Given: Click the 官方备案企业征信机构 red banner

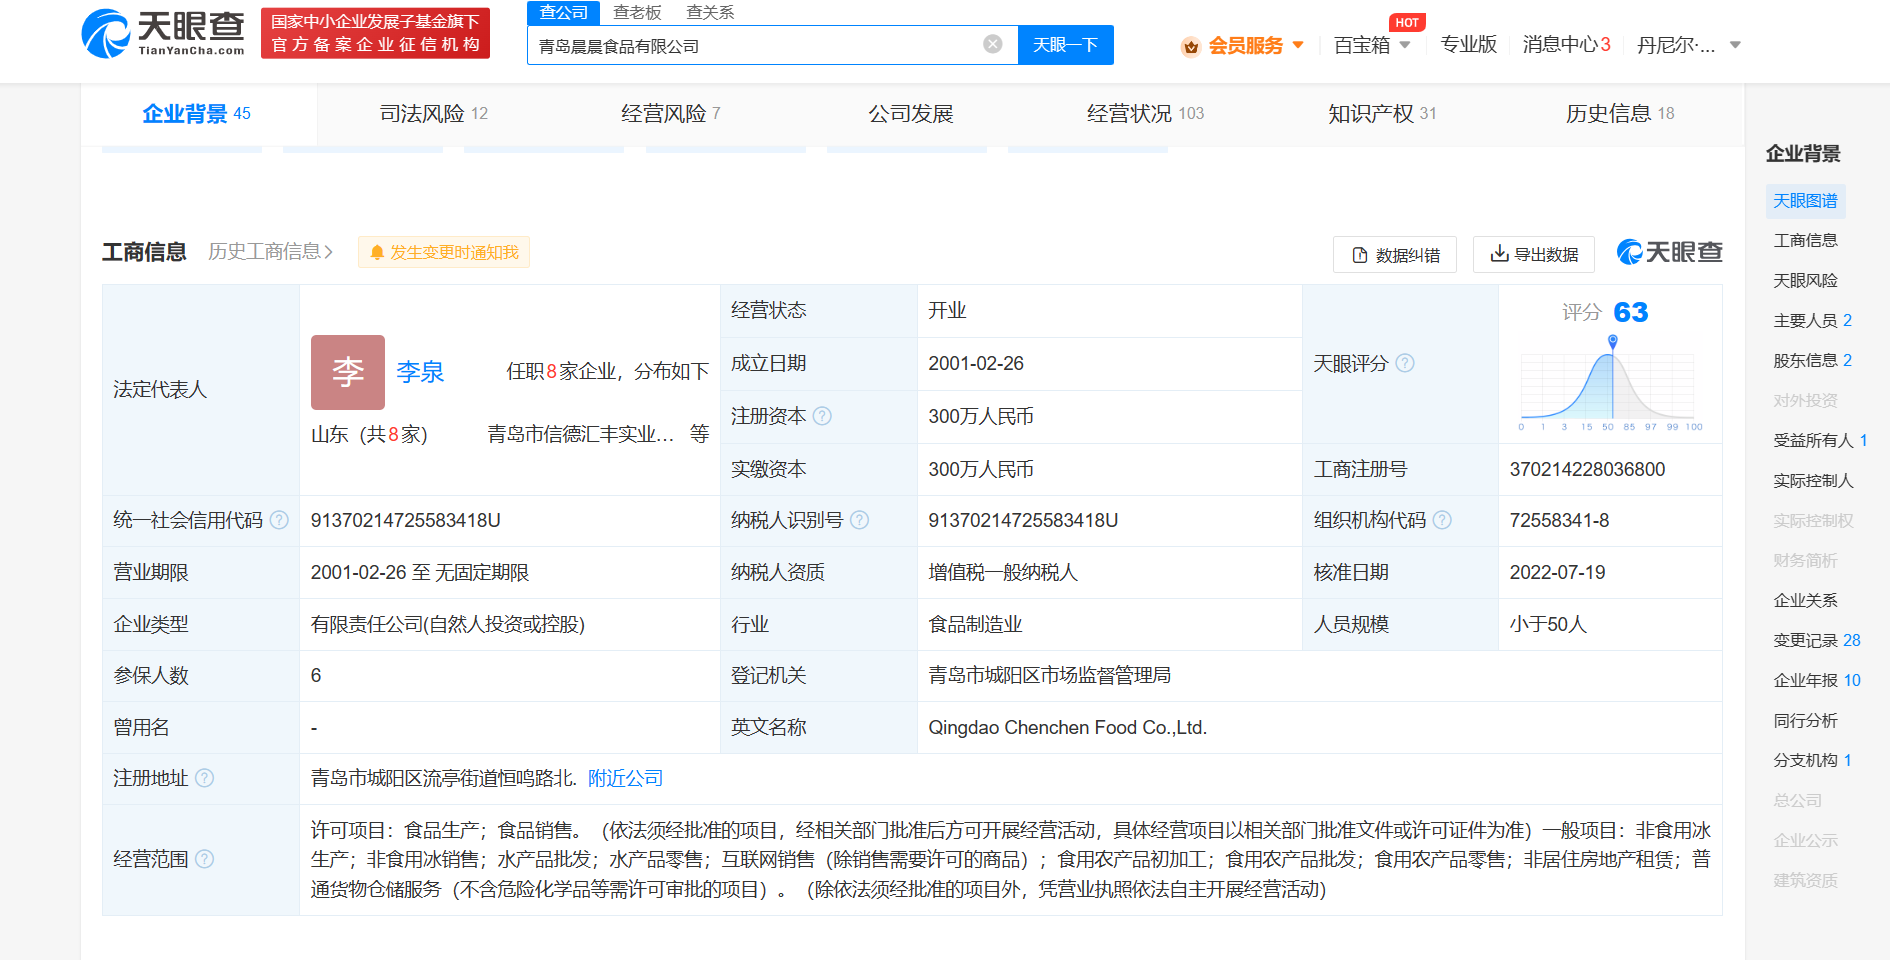Looking at the screenshot, I should pos(375,34).
